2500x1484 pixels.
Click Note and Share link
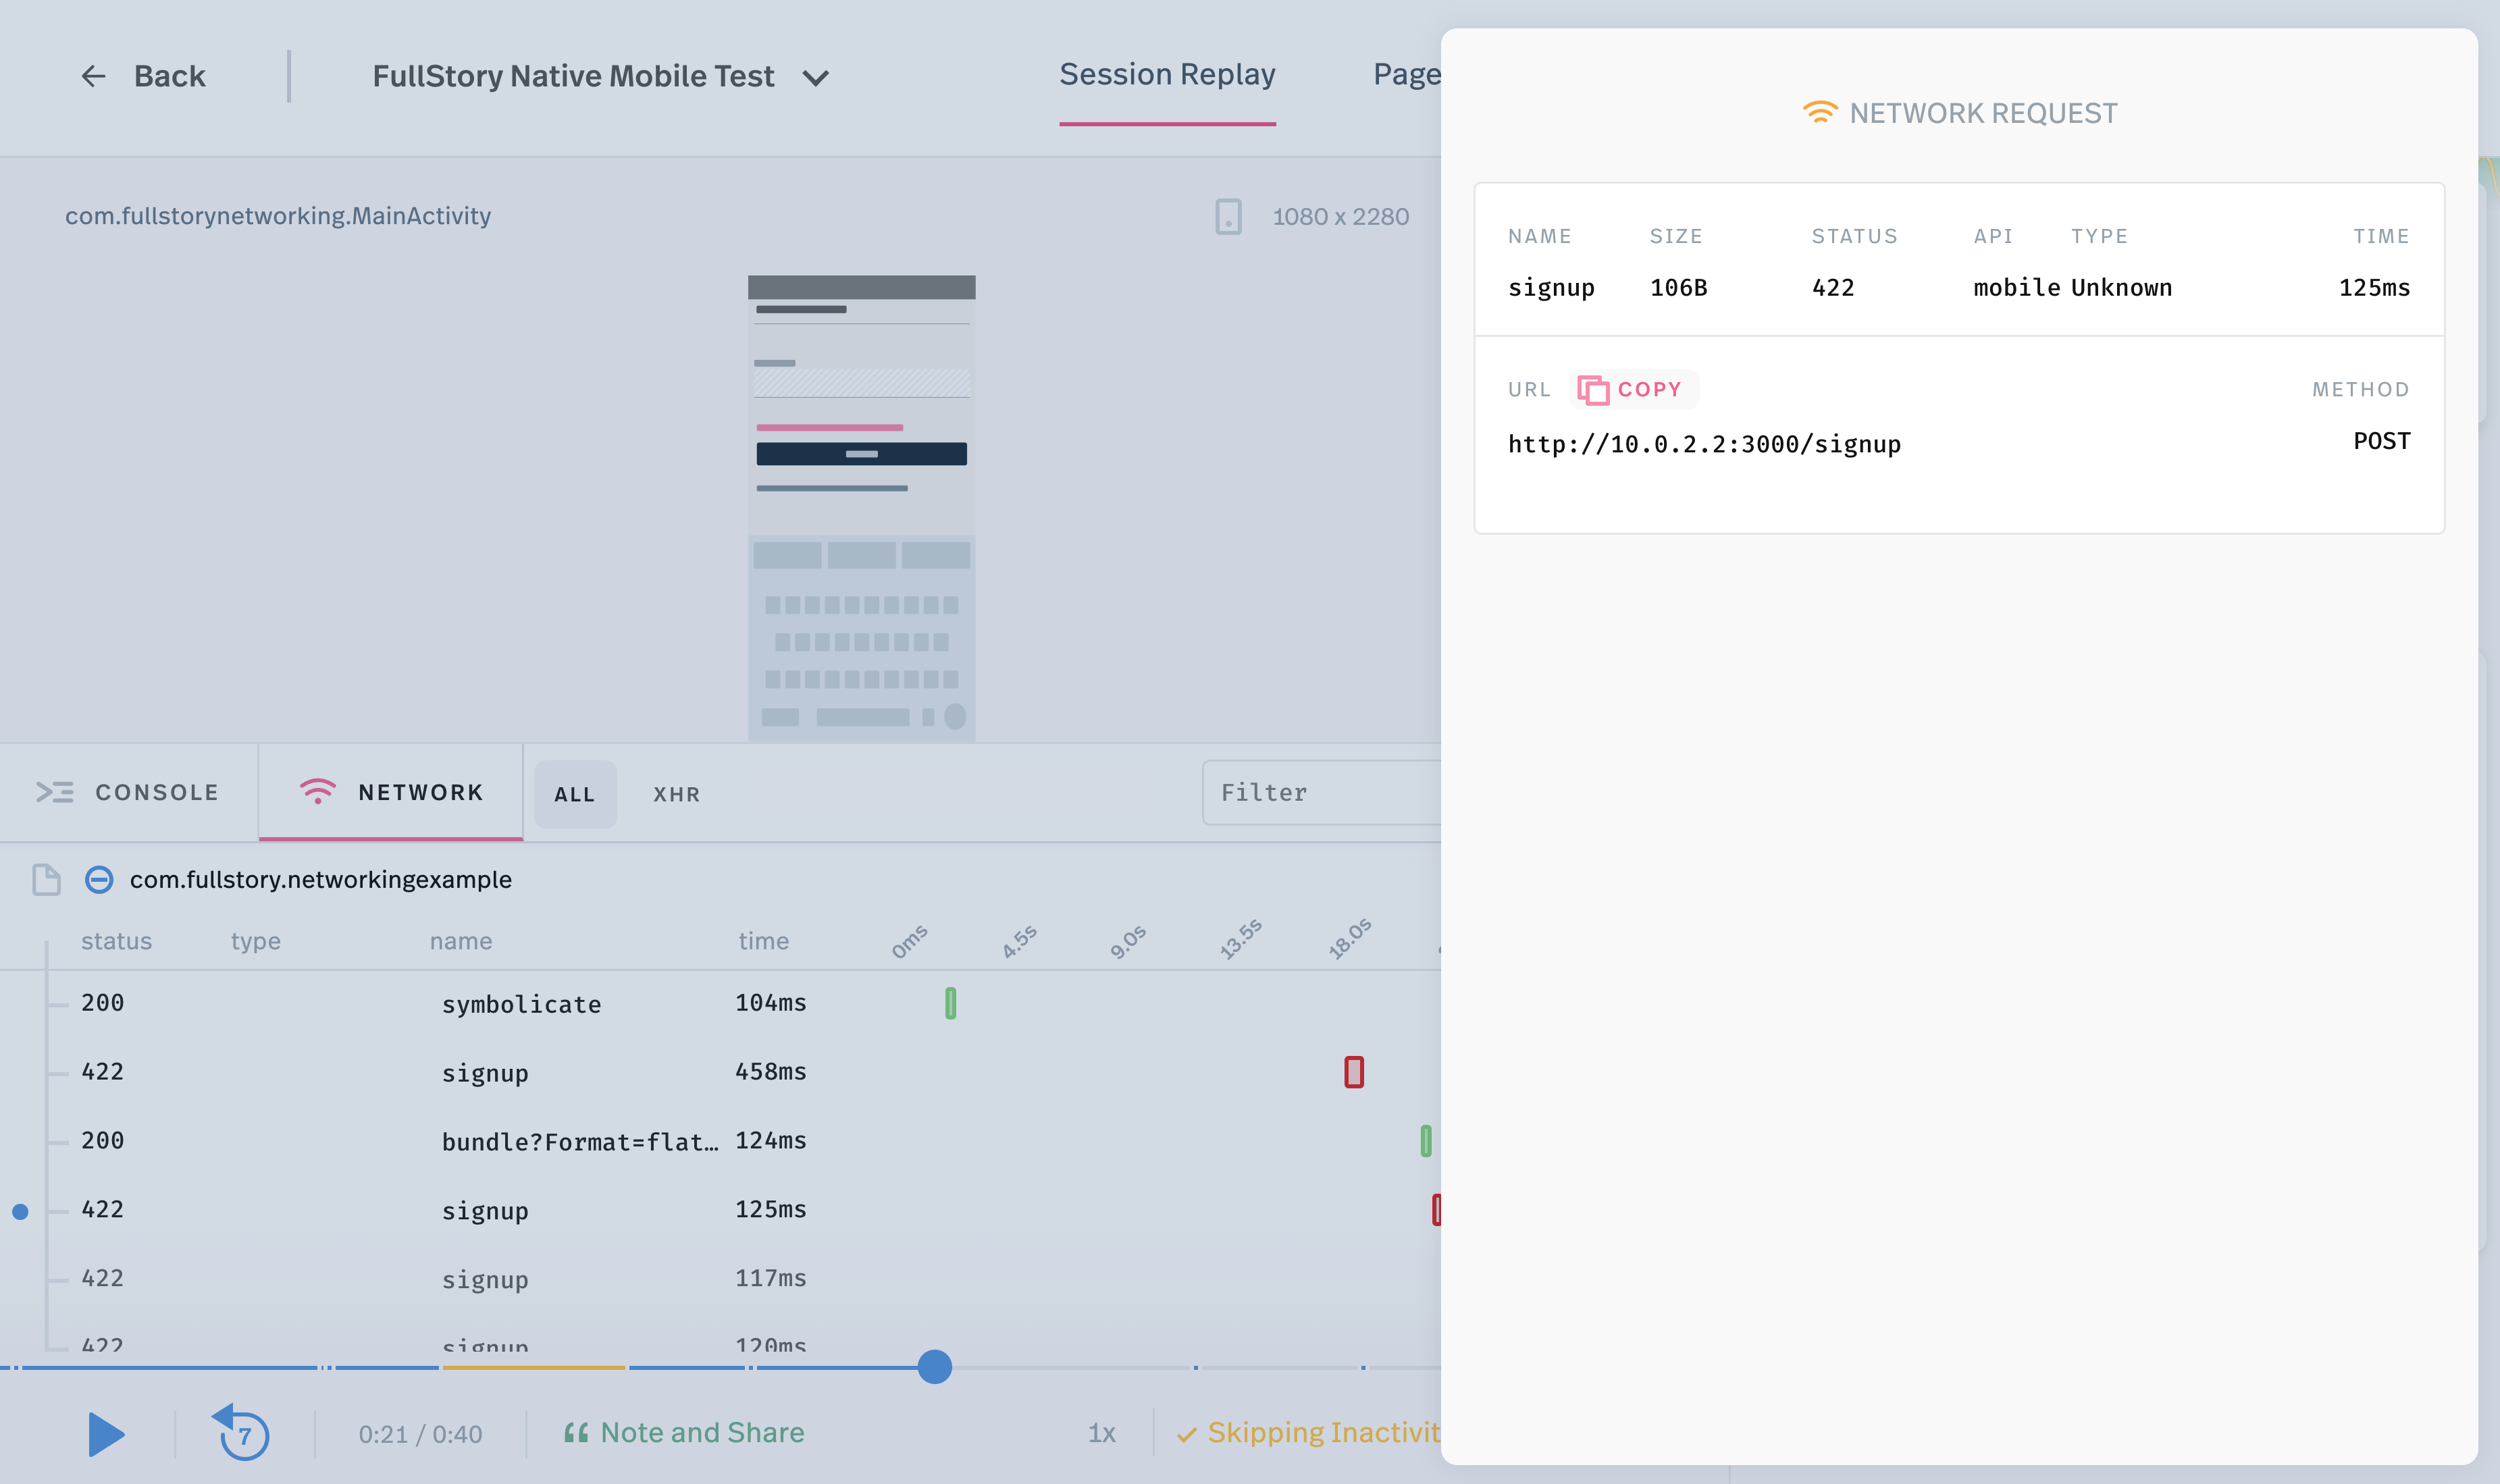[x=702, y=1433]
